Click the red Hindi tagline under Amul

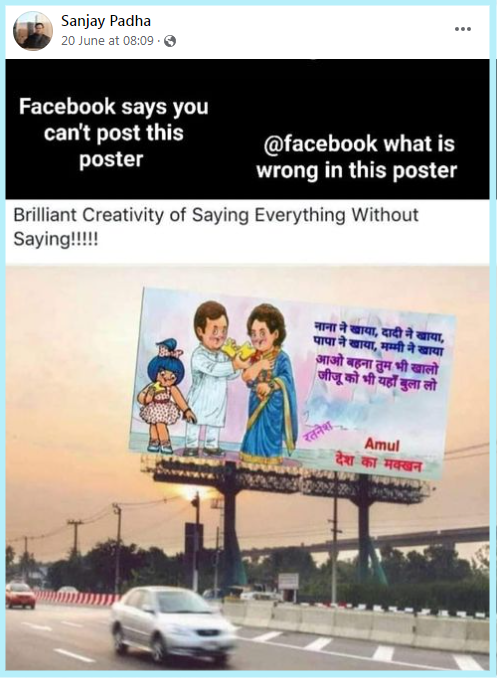(379, 463)
